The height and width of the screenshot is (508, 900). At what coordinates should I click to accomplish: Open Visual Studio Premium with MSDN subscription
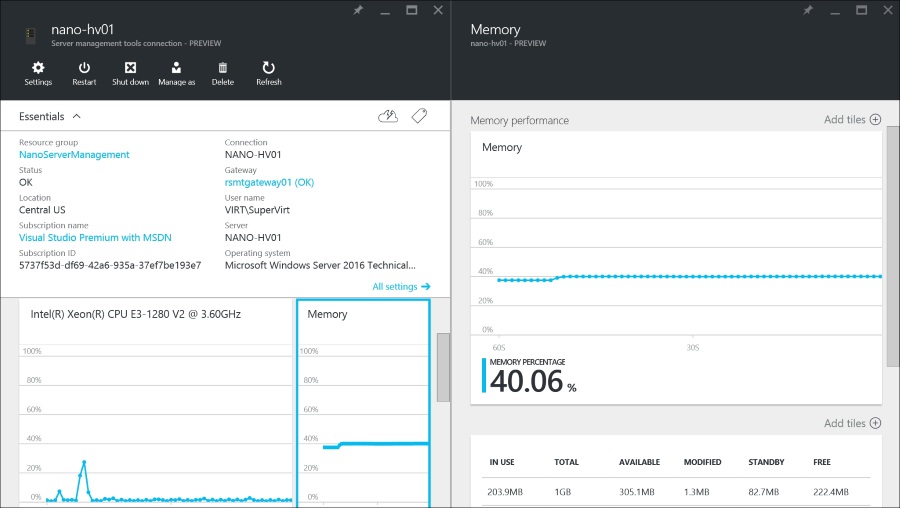(95, 238)
